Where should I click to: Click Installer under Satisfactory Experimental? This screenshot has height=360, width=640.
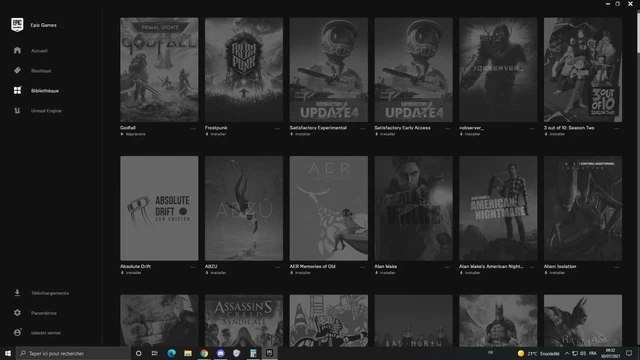point(300,134)
